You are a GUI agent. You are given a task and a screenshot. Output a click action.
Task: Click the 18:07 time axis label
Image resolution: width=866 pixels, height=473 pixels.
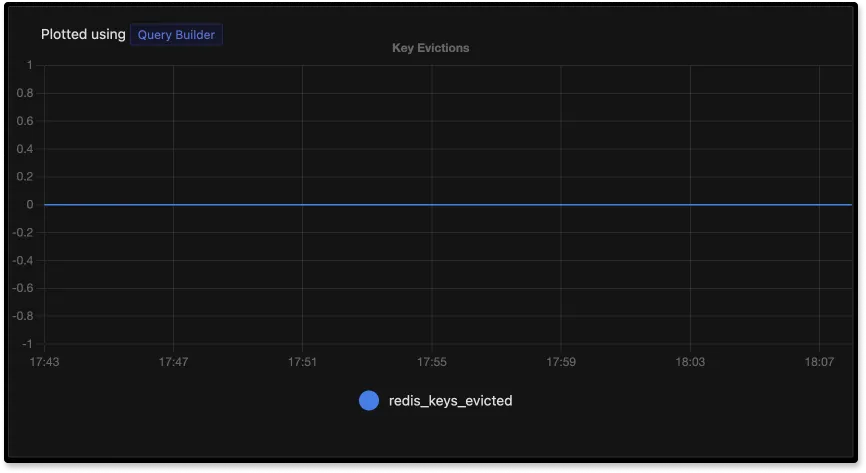point(819,362)
